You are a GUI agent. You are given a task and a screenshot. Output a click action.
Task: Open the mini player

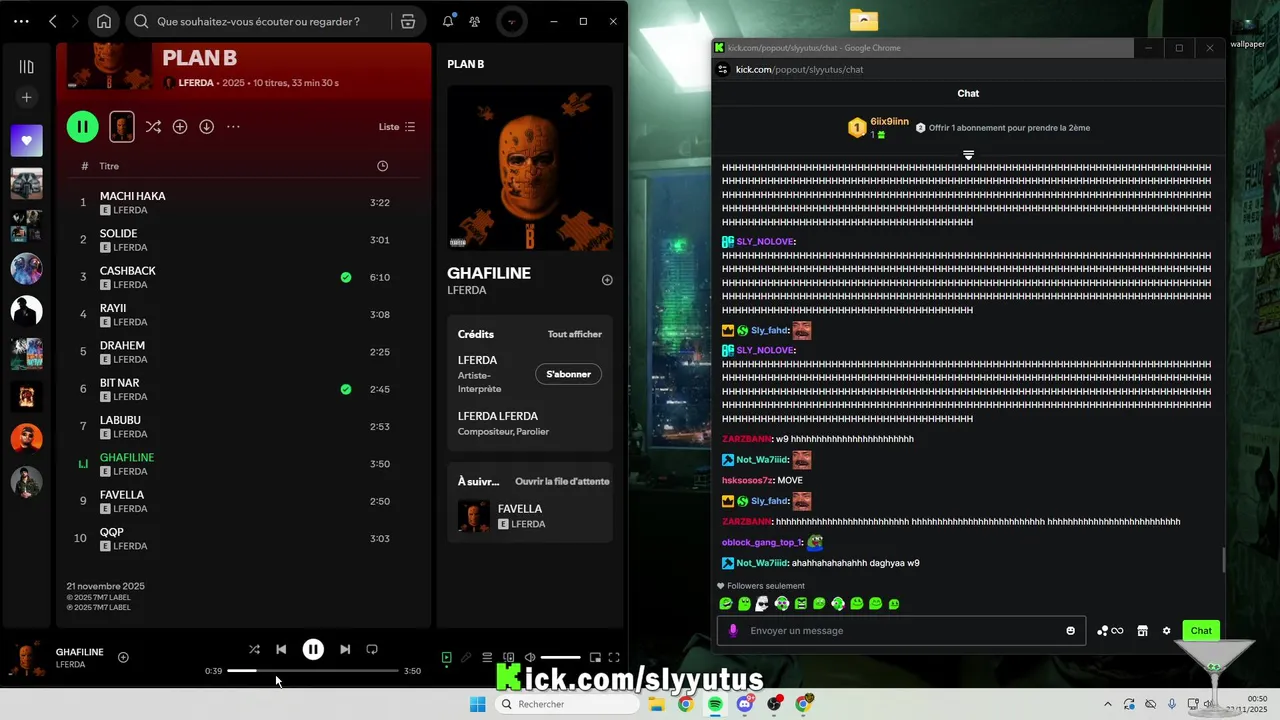coord(595,657)
